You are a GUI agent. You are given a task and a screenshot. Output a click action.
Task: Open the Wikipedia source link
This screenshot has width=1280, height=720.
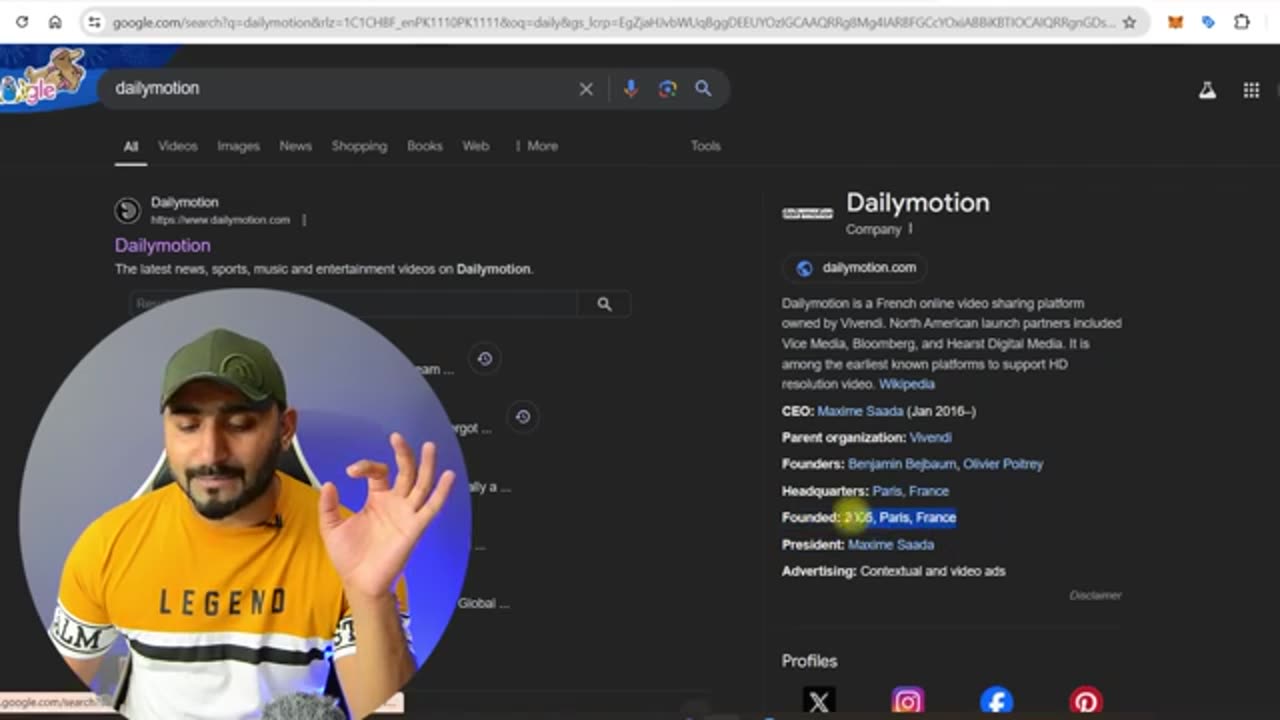(x=907, y=384)
